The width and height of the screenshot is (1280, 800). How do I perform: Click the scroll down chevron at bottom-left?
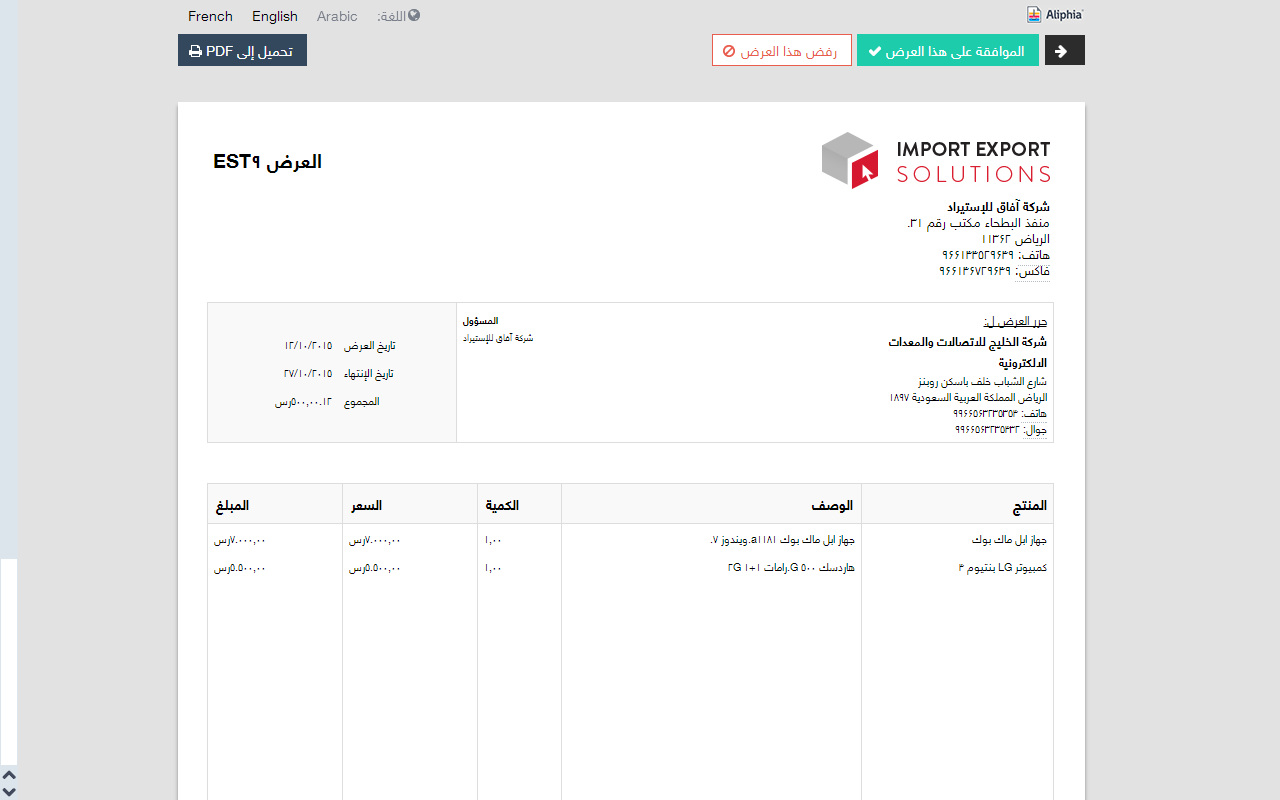tap(9, 791)
